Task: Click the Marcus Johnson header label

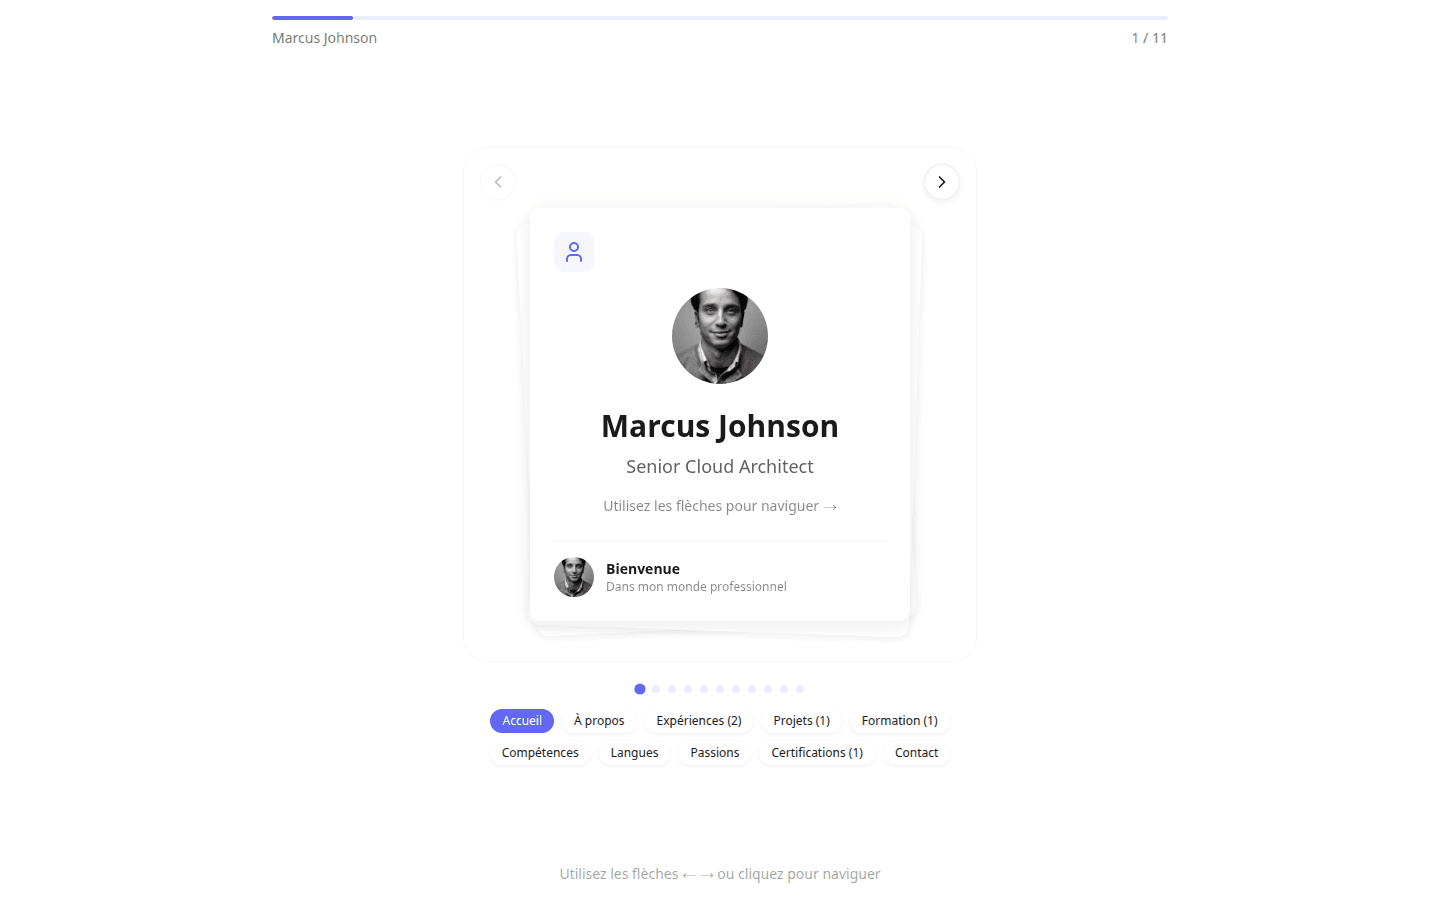Action: pos(325,38)
